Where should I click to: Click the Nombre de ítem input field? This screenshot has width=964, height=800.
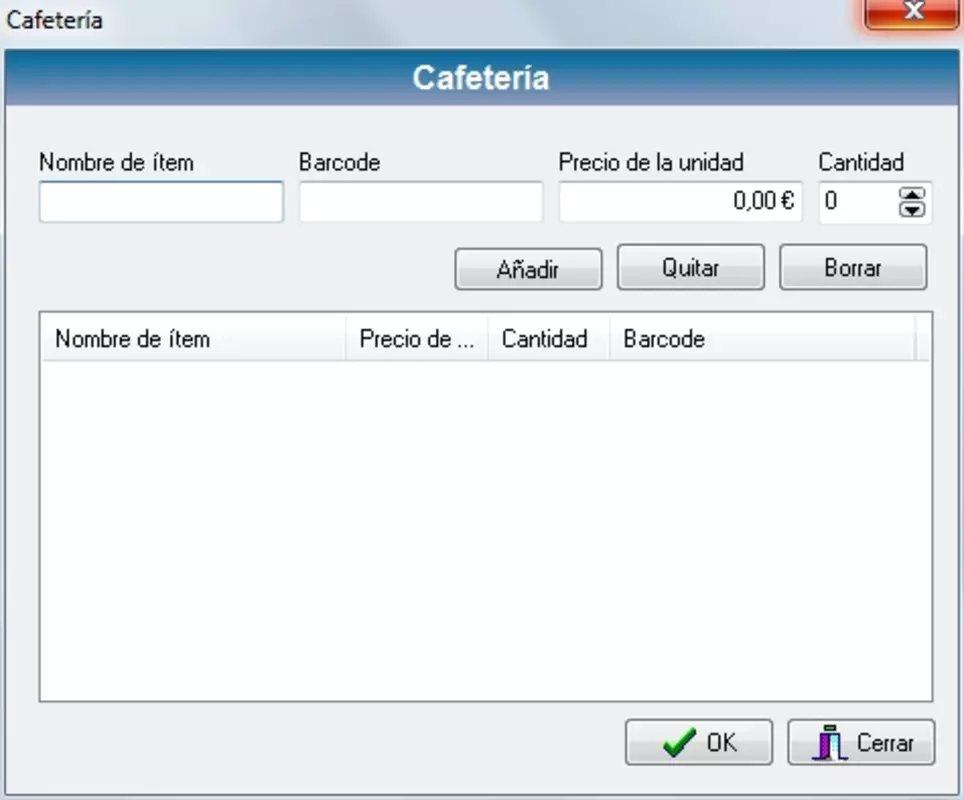161,202
